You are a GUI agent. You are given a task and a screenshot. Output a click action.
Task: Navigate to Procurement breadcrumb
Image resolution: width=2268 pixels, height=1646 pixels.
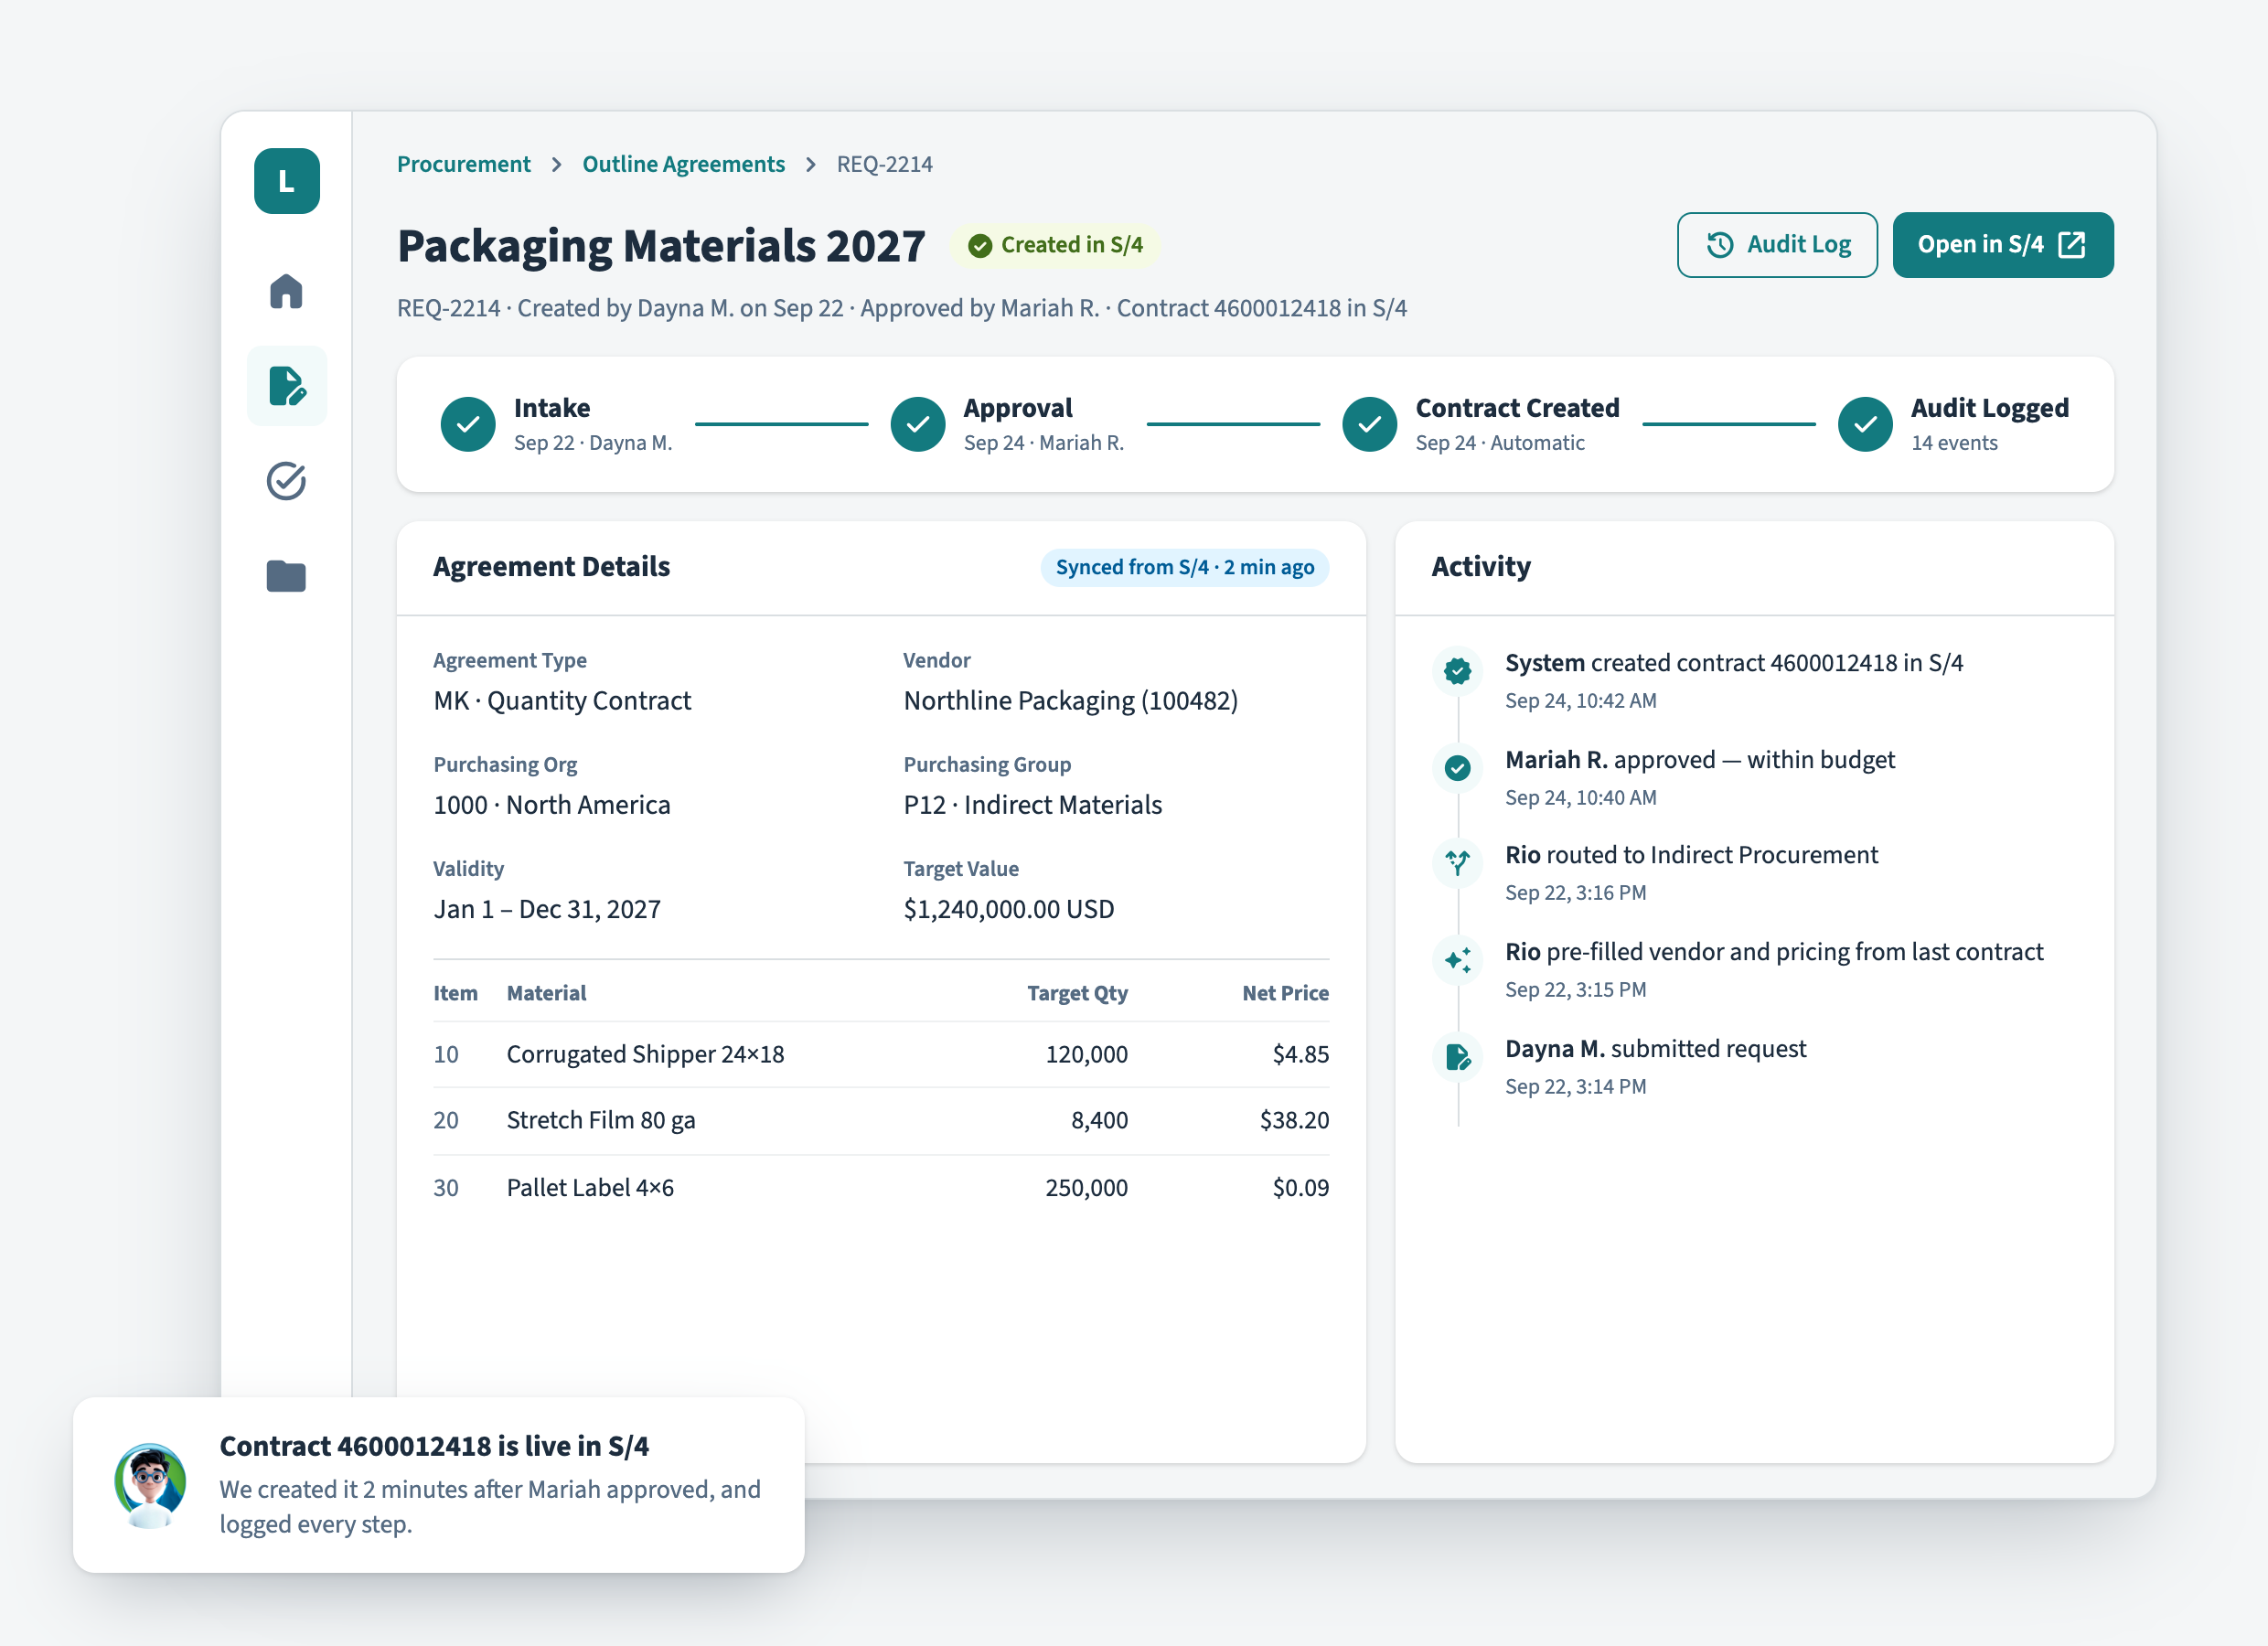[464, 164]
